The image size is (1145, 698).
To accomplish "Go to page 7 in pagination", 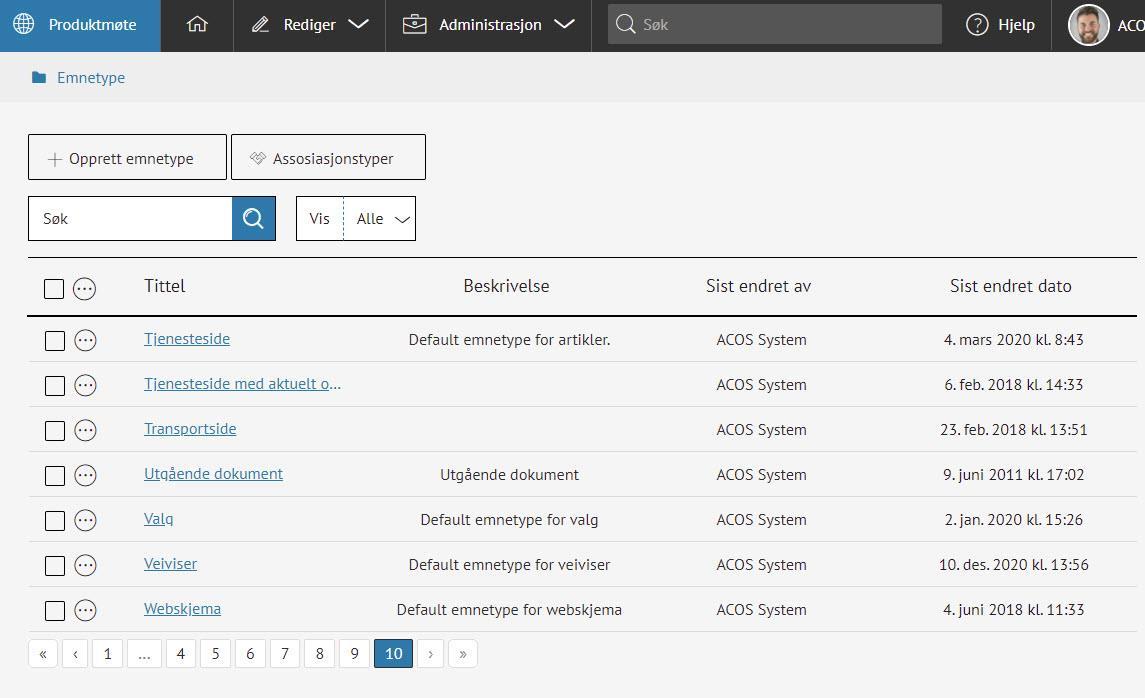I will click(285, 654).
